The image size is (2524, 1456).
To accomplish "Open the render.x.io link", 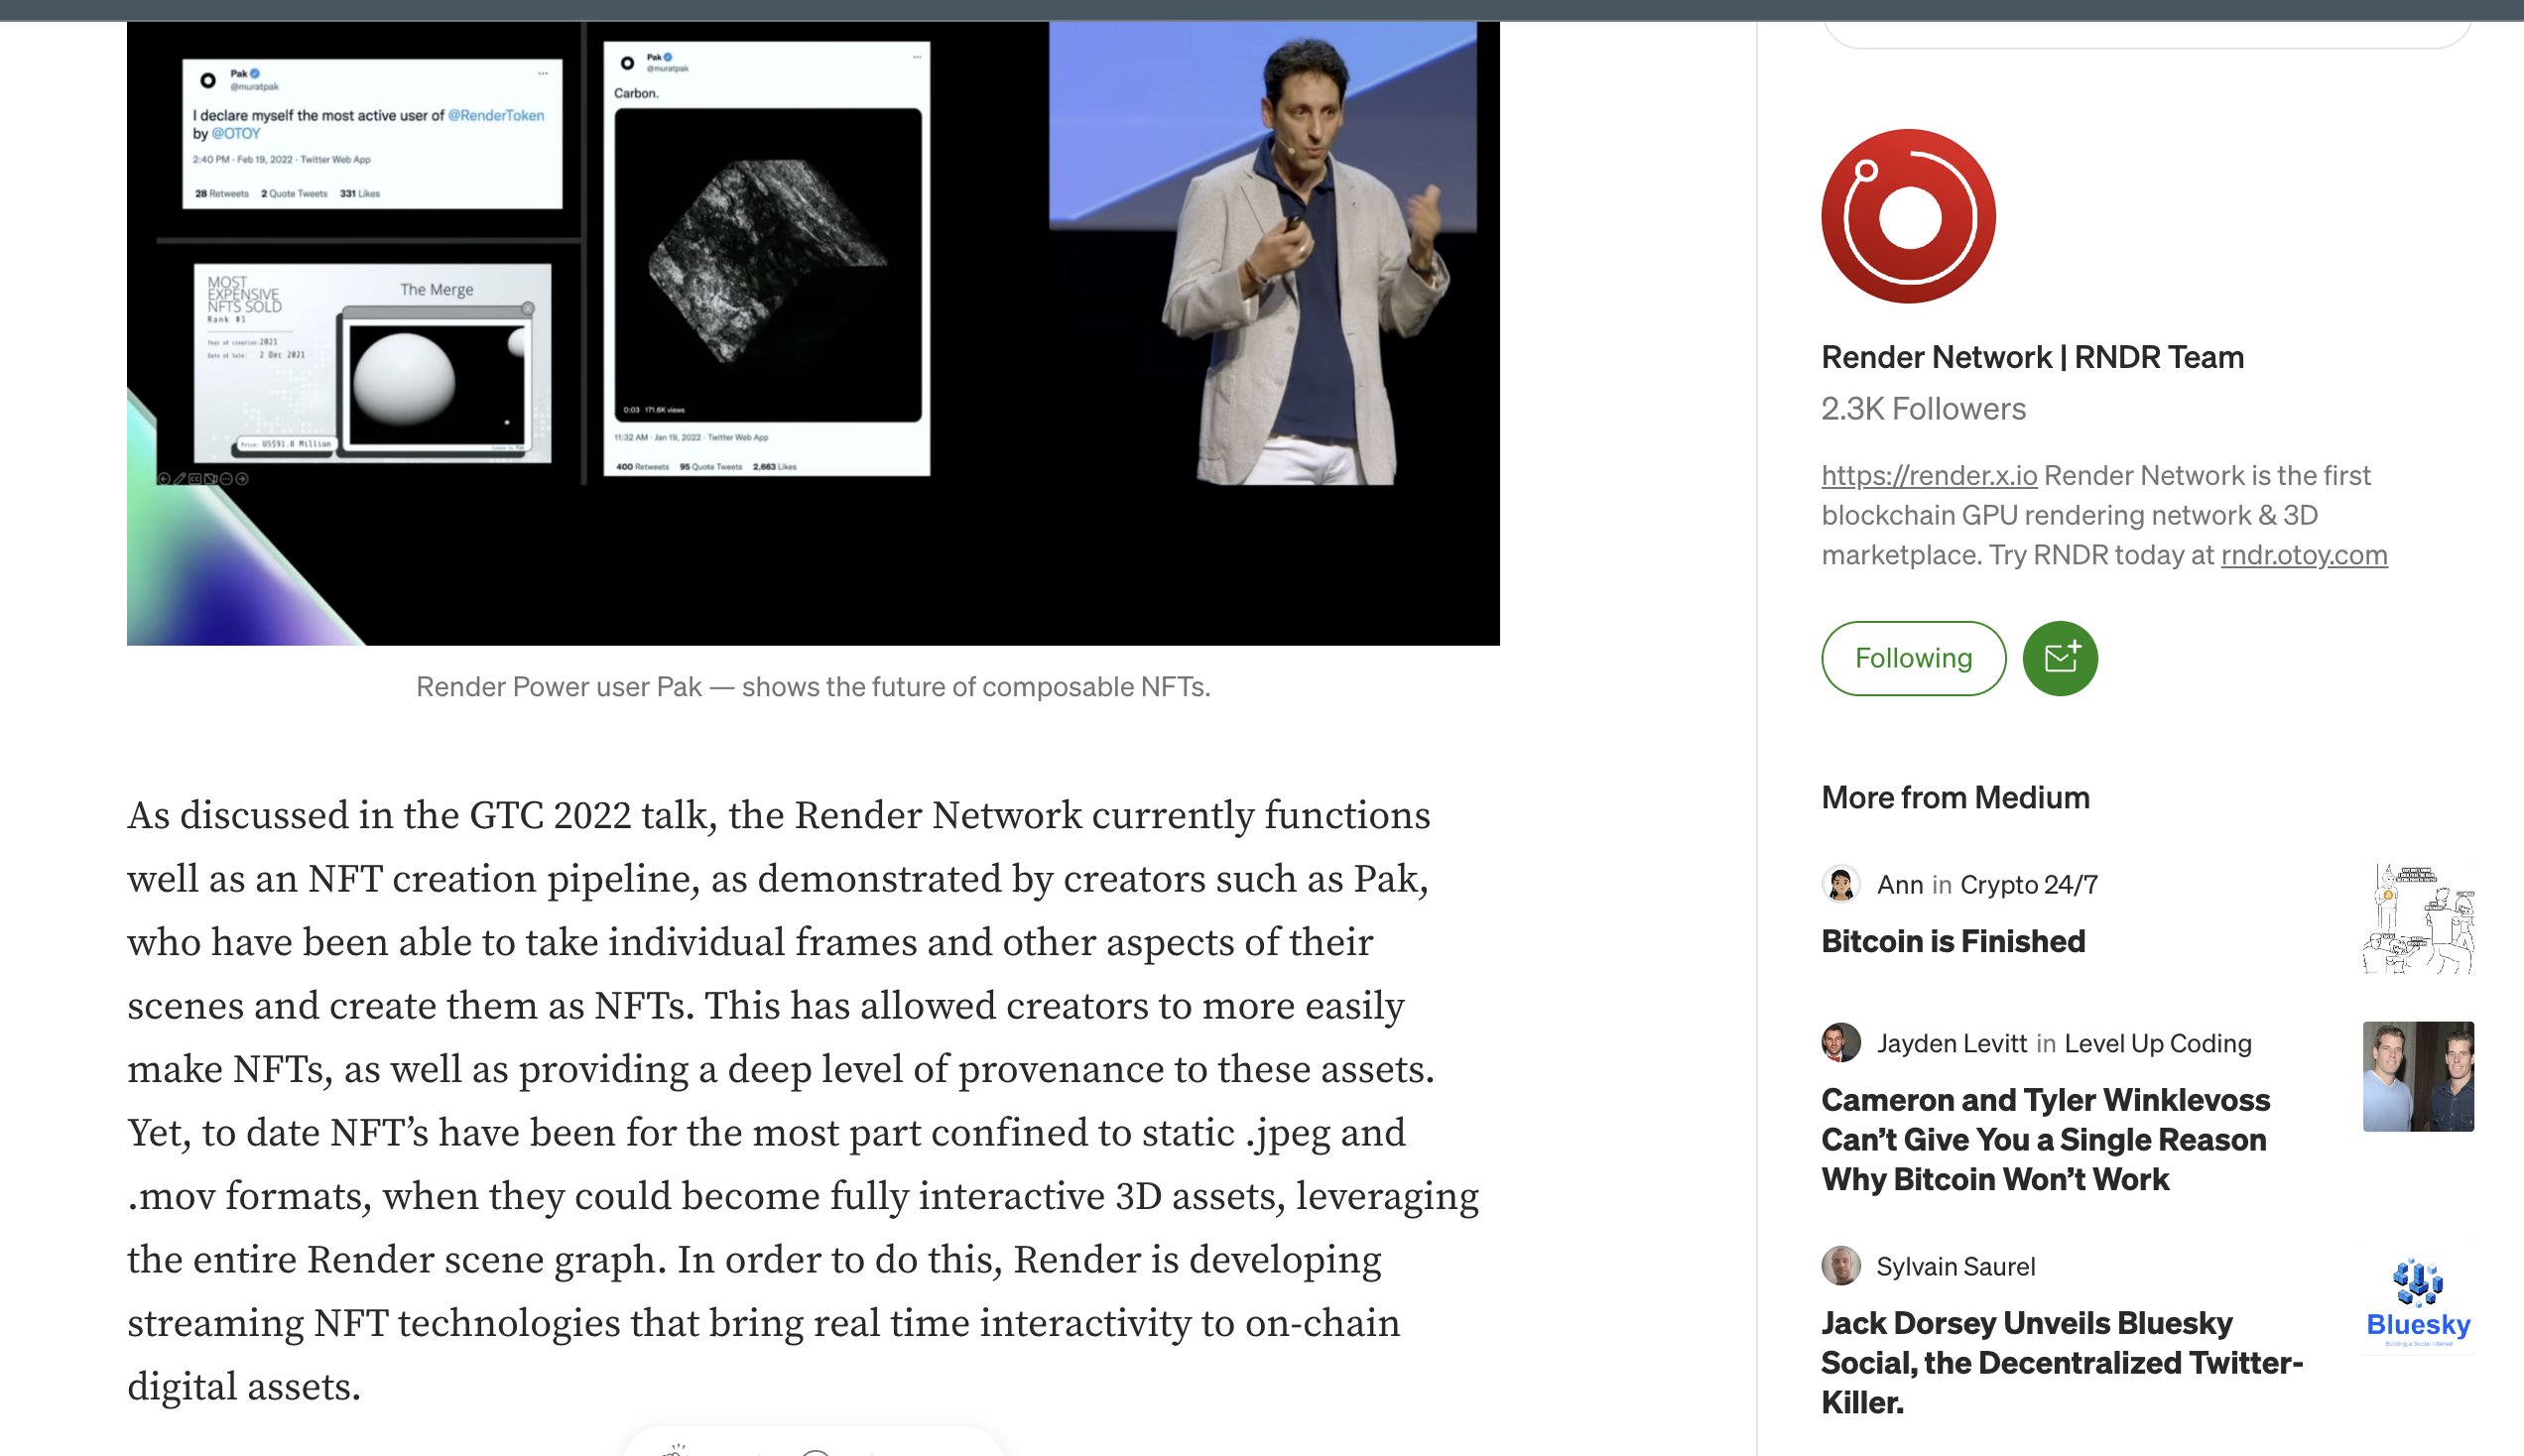I will tap(1928, 475).
